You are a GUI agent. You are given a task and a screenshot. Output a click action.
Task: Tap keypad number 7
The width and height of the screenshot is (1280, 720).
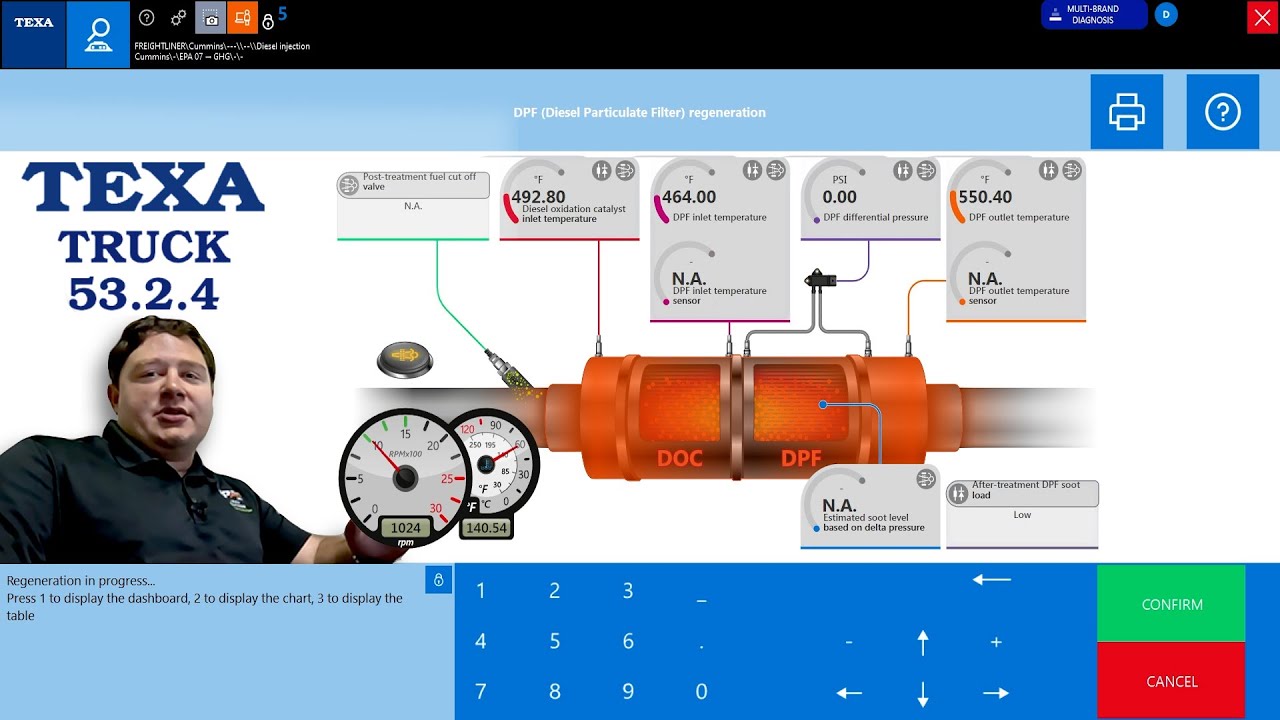click(x=480, y=691)
